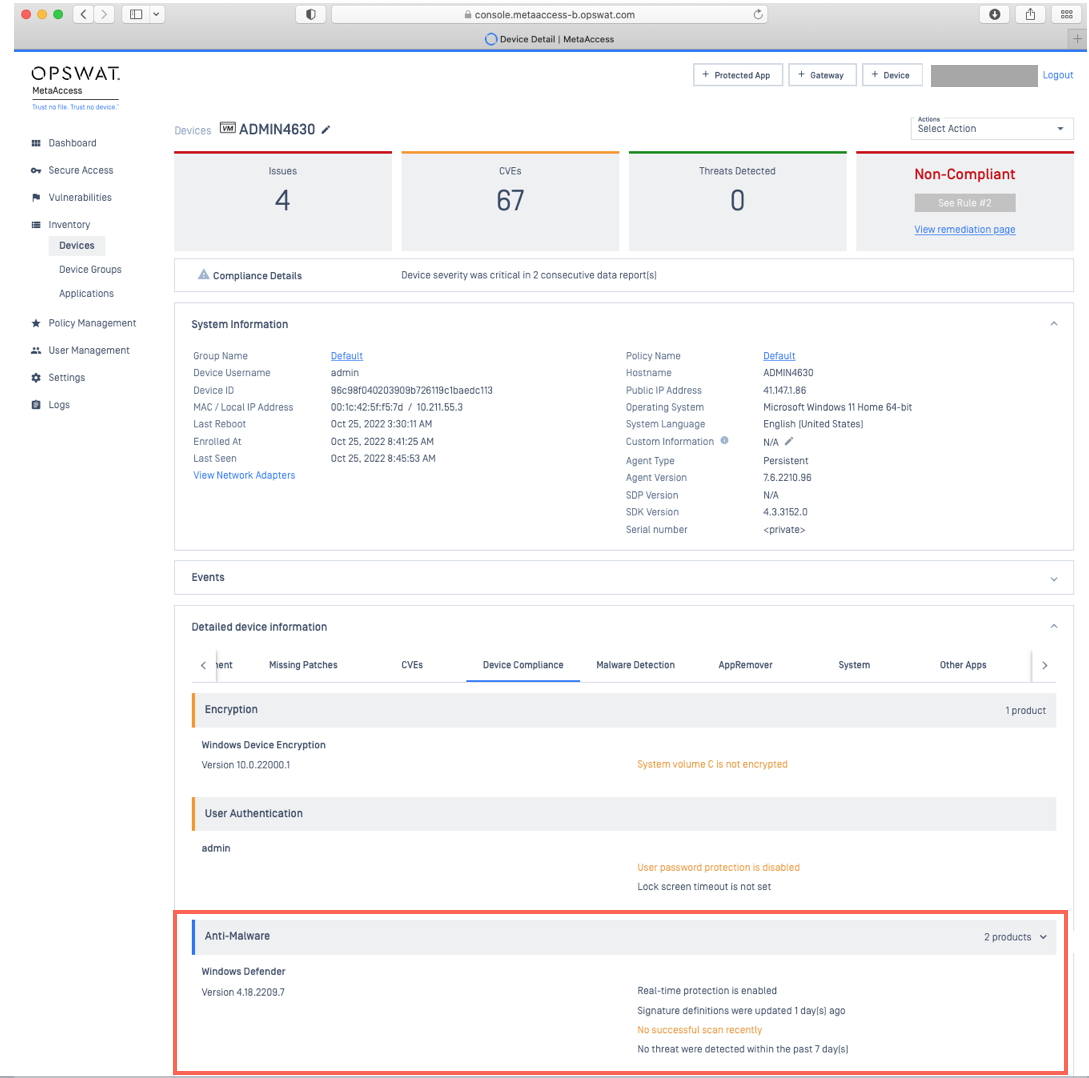This screenshot has height=1078, width=1089.
Task: Click the Policy Management star icon
Action: pos(36,323)
